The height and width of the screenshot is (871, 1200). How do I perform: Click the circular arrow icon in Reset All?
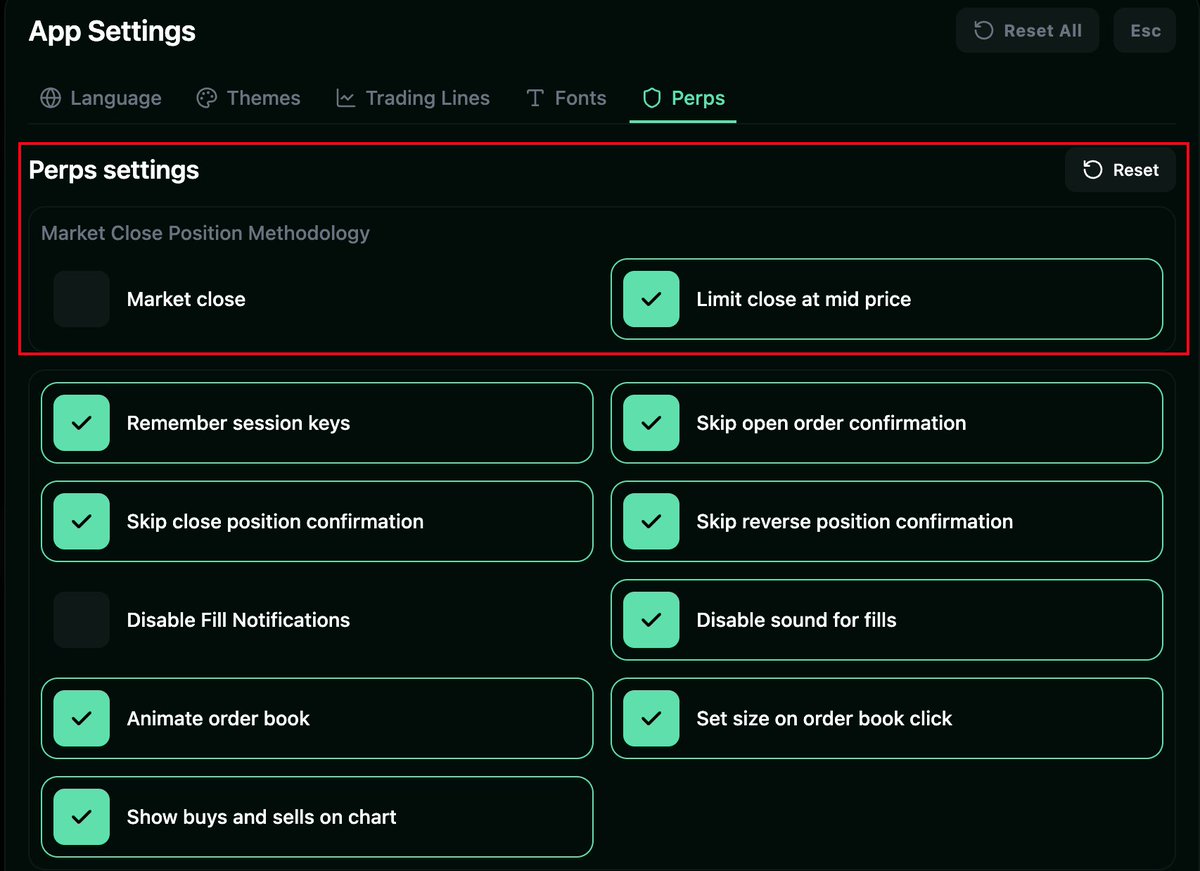pos(984,31)
